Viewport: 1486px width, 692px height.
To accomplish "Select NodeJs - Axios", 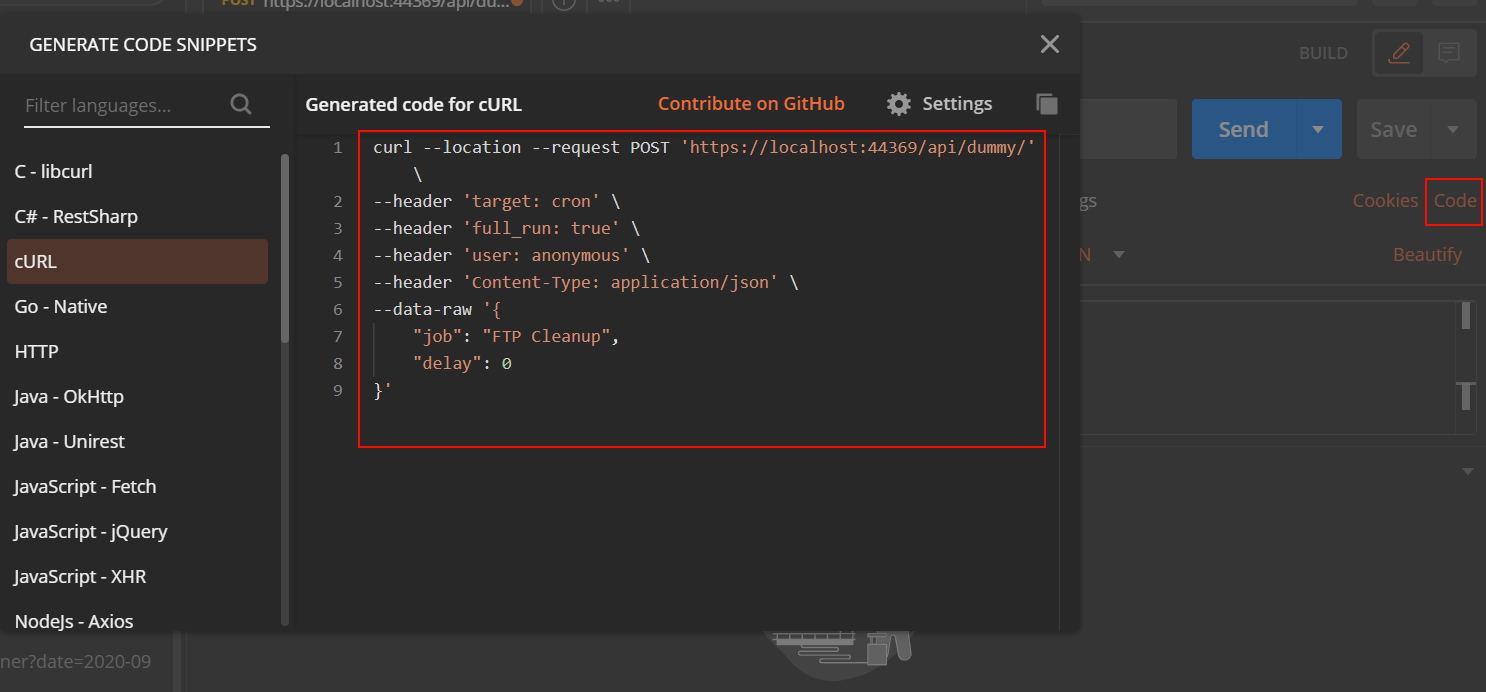I will [137, 621].
